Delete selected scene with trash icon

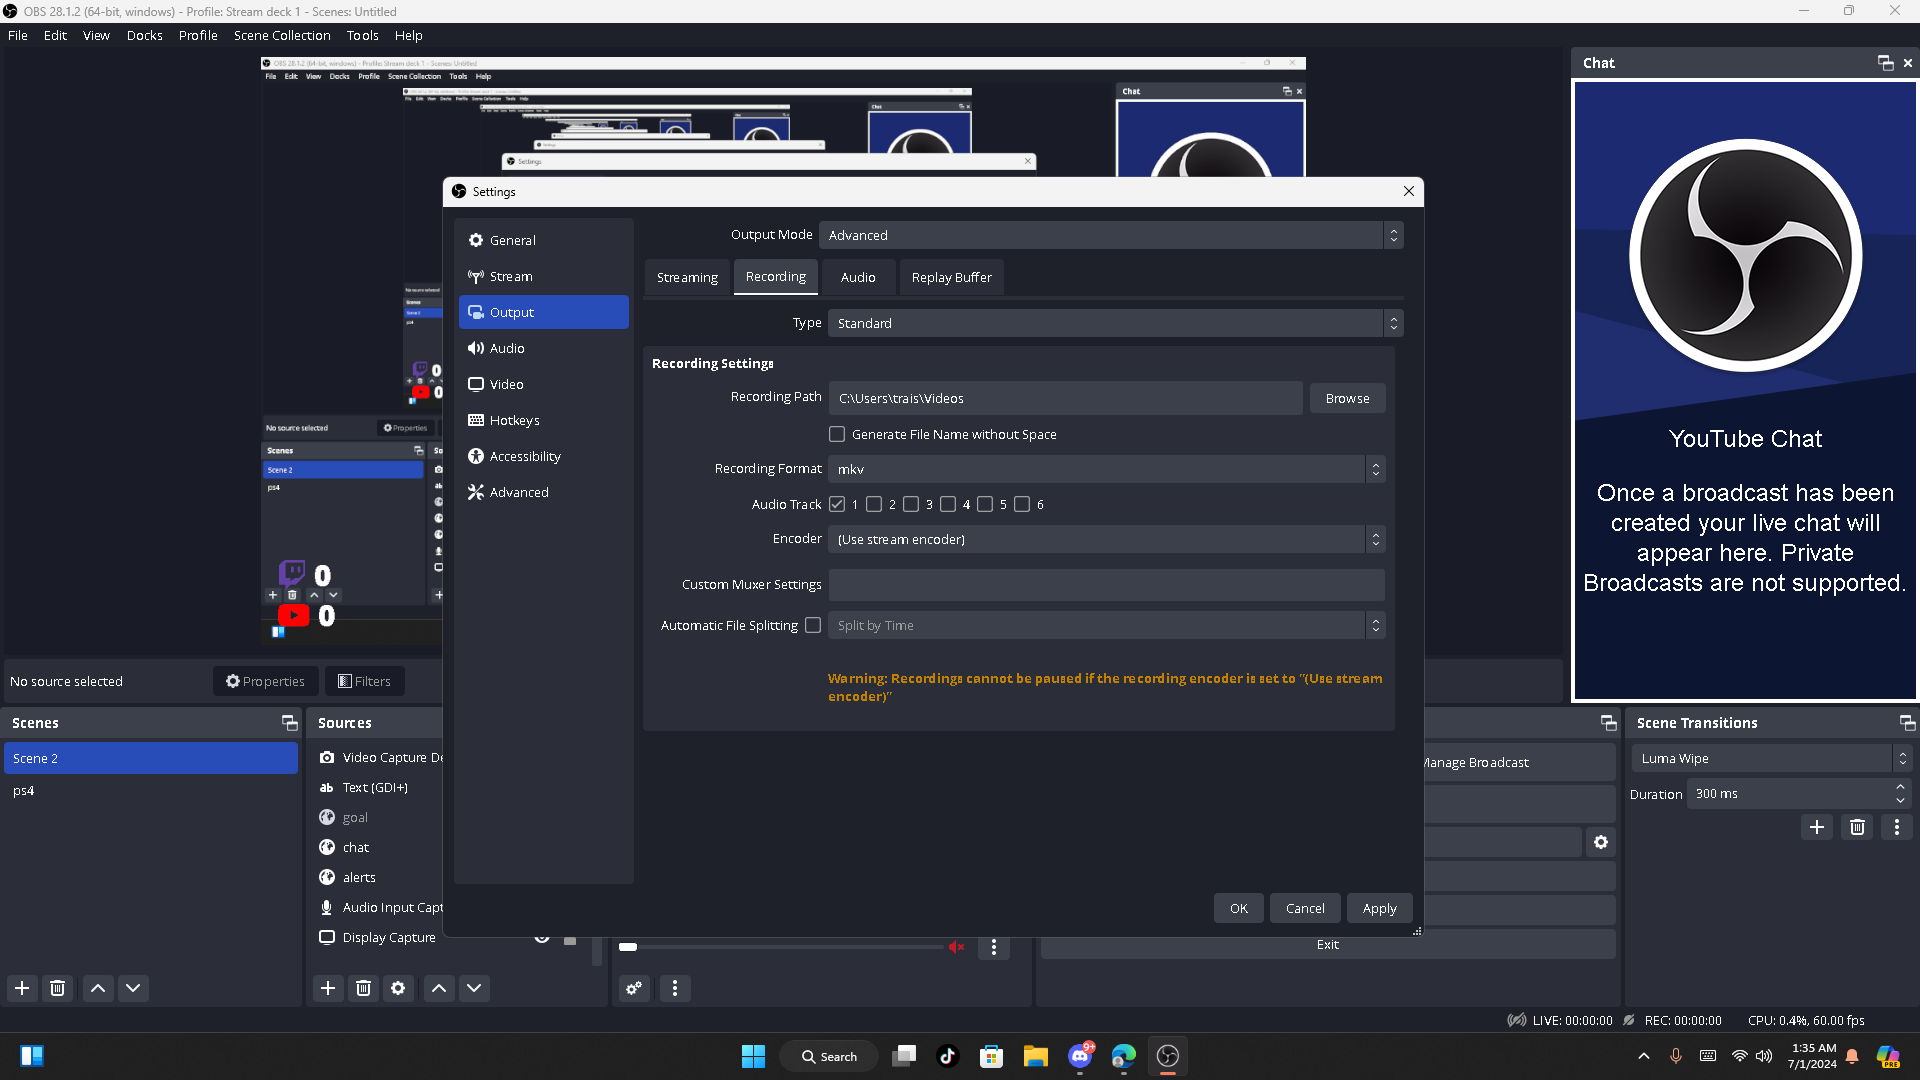(58, 988)
